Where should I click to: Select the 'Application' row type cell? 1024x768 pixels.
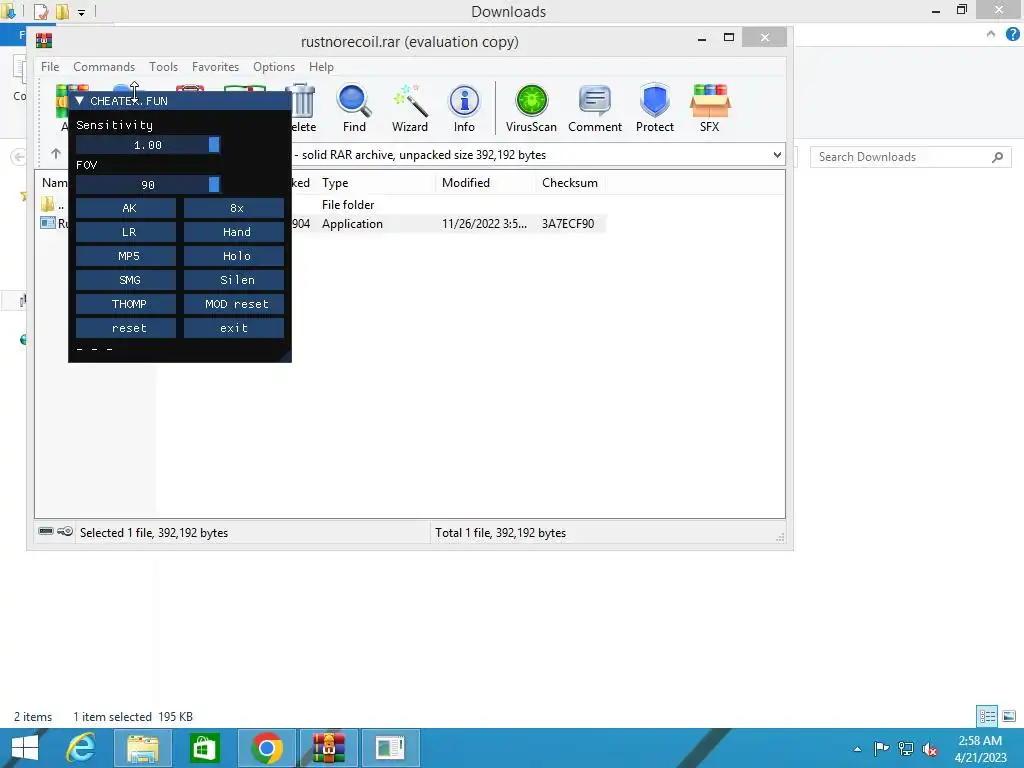pos(352,223)
